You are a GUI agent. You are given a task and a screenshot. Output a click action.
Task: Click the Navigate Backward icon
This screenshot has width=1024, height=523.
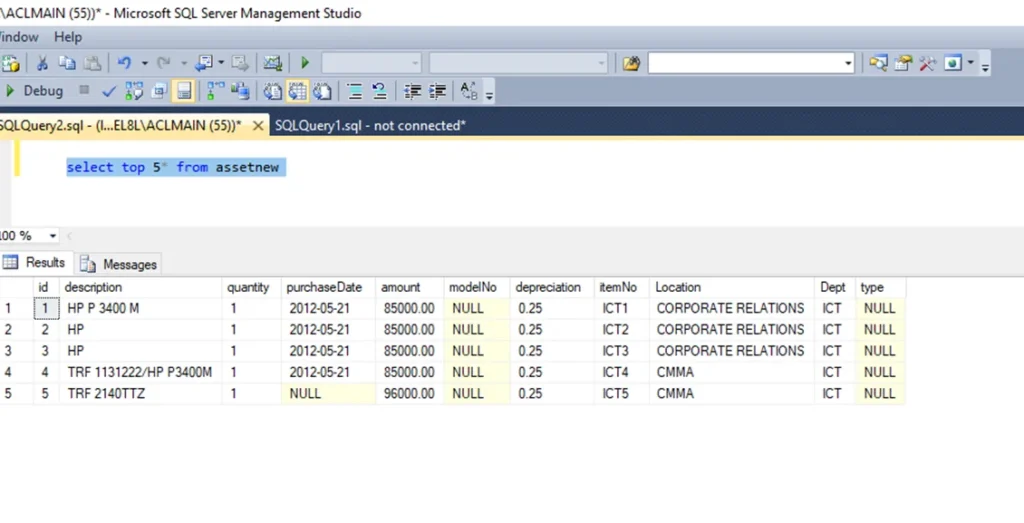point(204,63)
